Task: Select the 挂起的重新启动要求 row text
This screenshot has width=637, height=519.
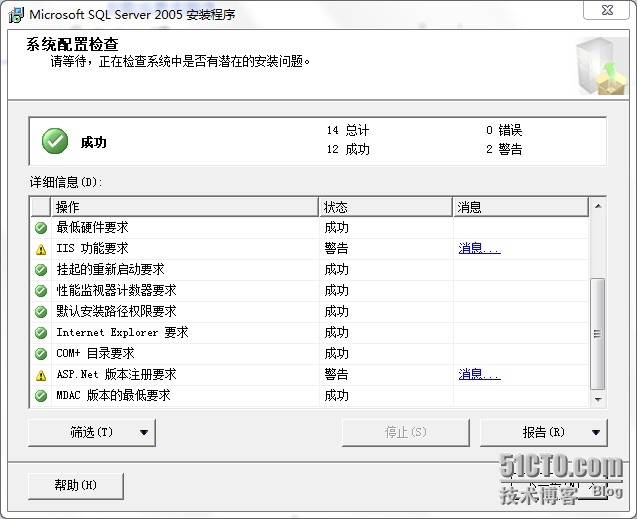Action: point(110,269)
